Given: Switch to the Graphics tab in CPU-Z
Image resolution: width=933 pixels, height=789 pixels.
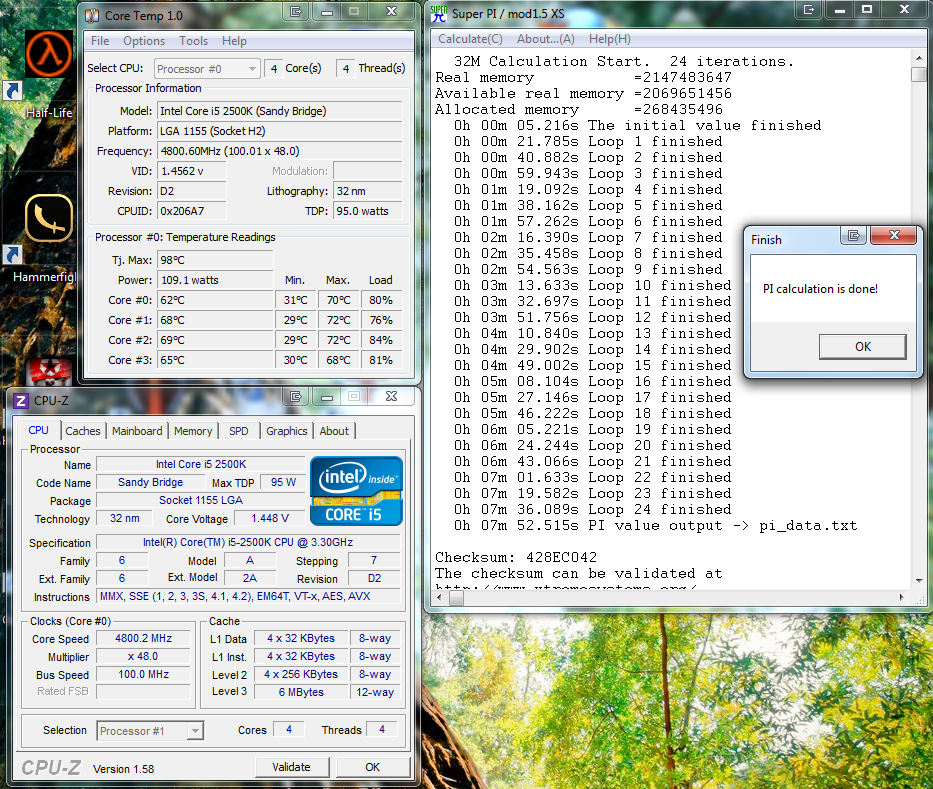Looking at the screenshot, I should (x=287, y=431).
